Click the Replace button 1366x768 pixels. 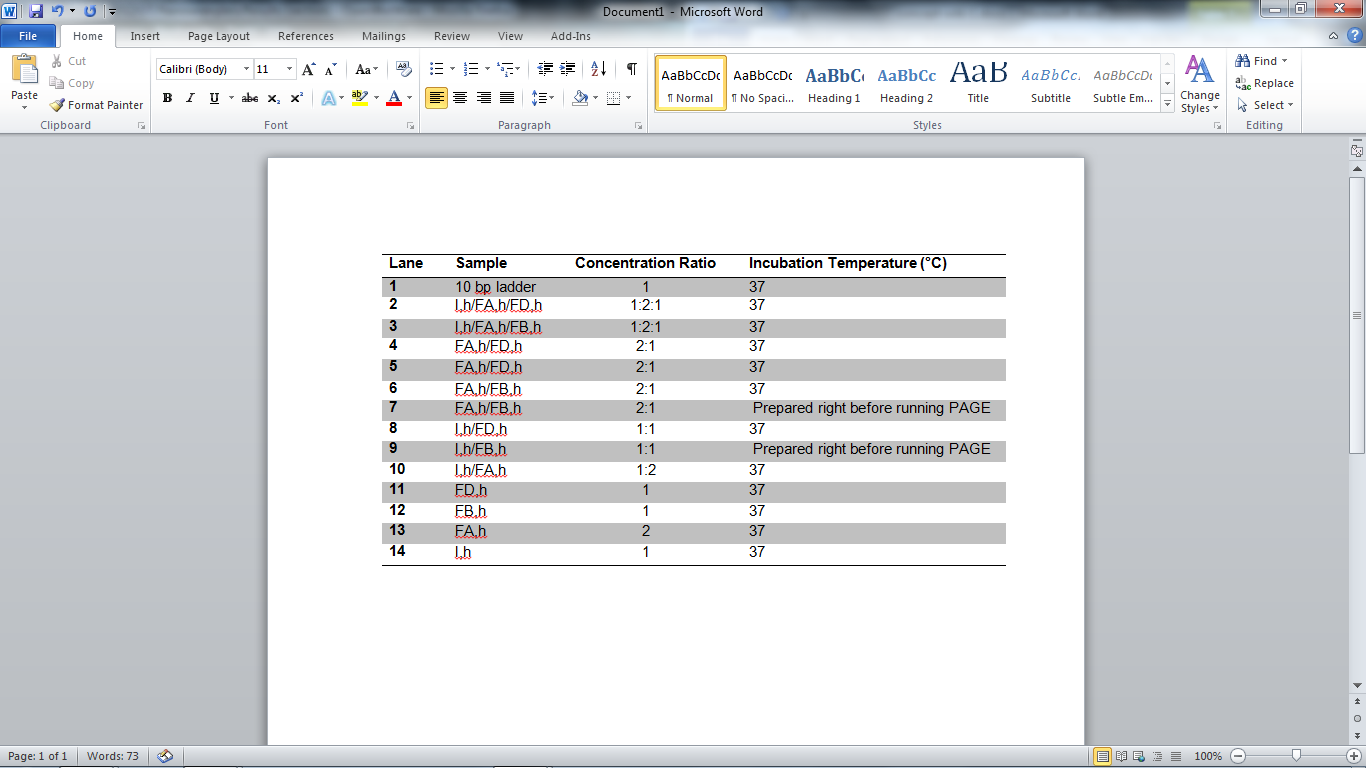(x=1264, y=83)
